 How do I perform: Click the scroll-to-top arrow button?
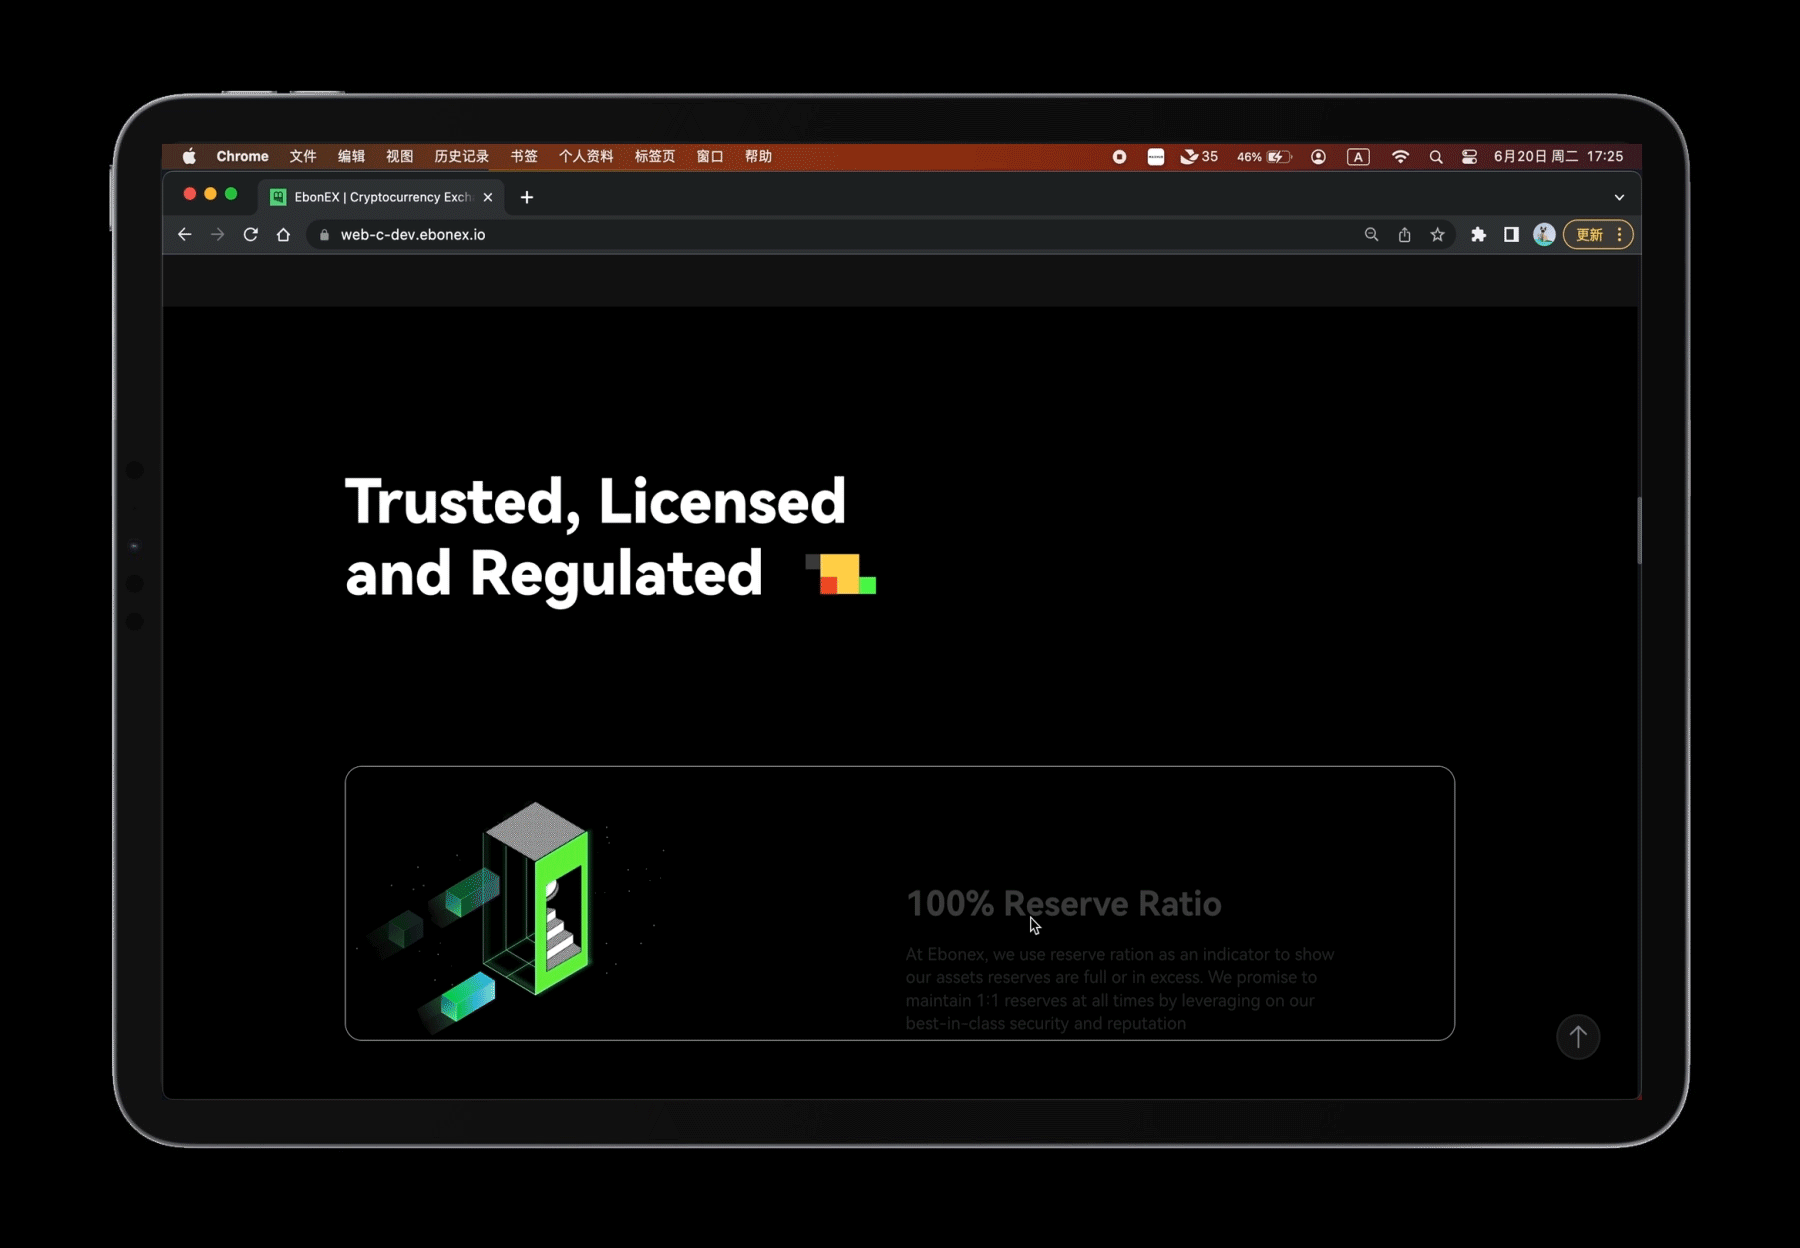[x=1578, y=1037]
